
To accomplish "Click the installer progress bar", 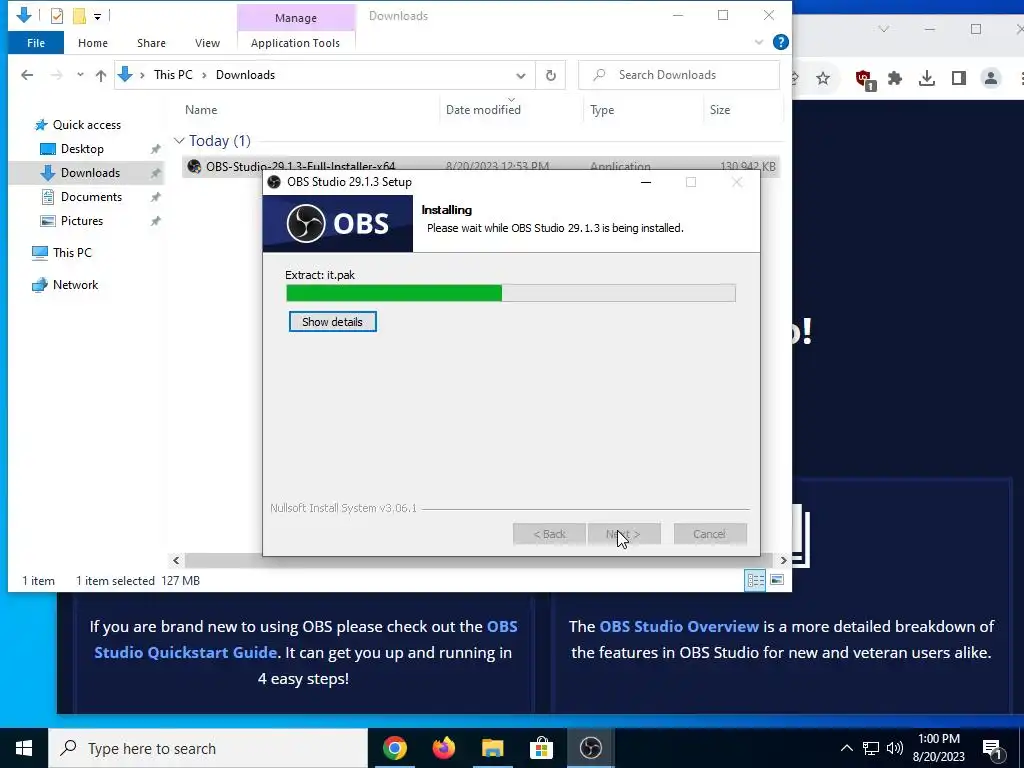I will (x=511, y=293).
